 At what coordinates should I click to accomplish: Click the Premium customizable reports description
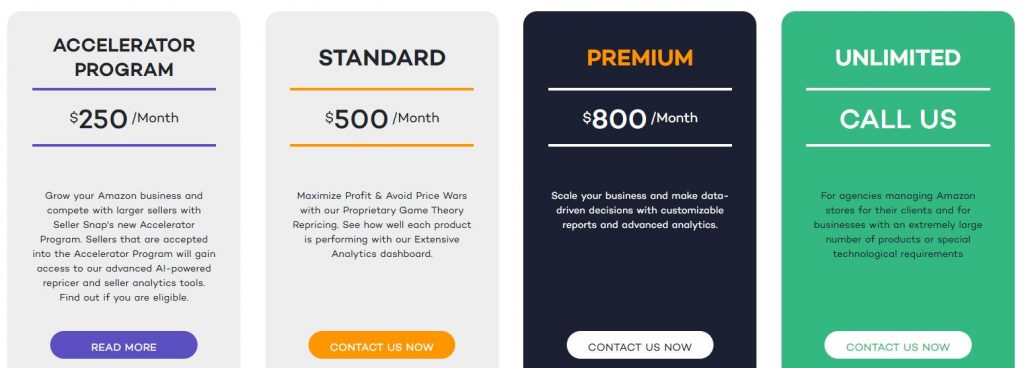click(x=640, y=210)
